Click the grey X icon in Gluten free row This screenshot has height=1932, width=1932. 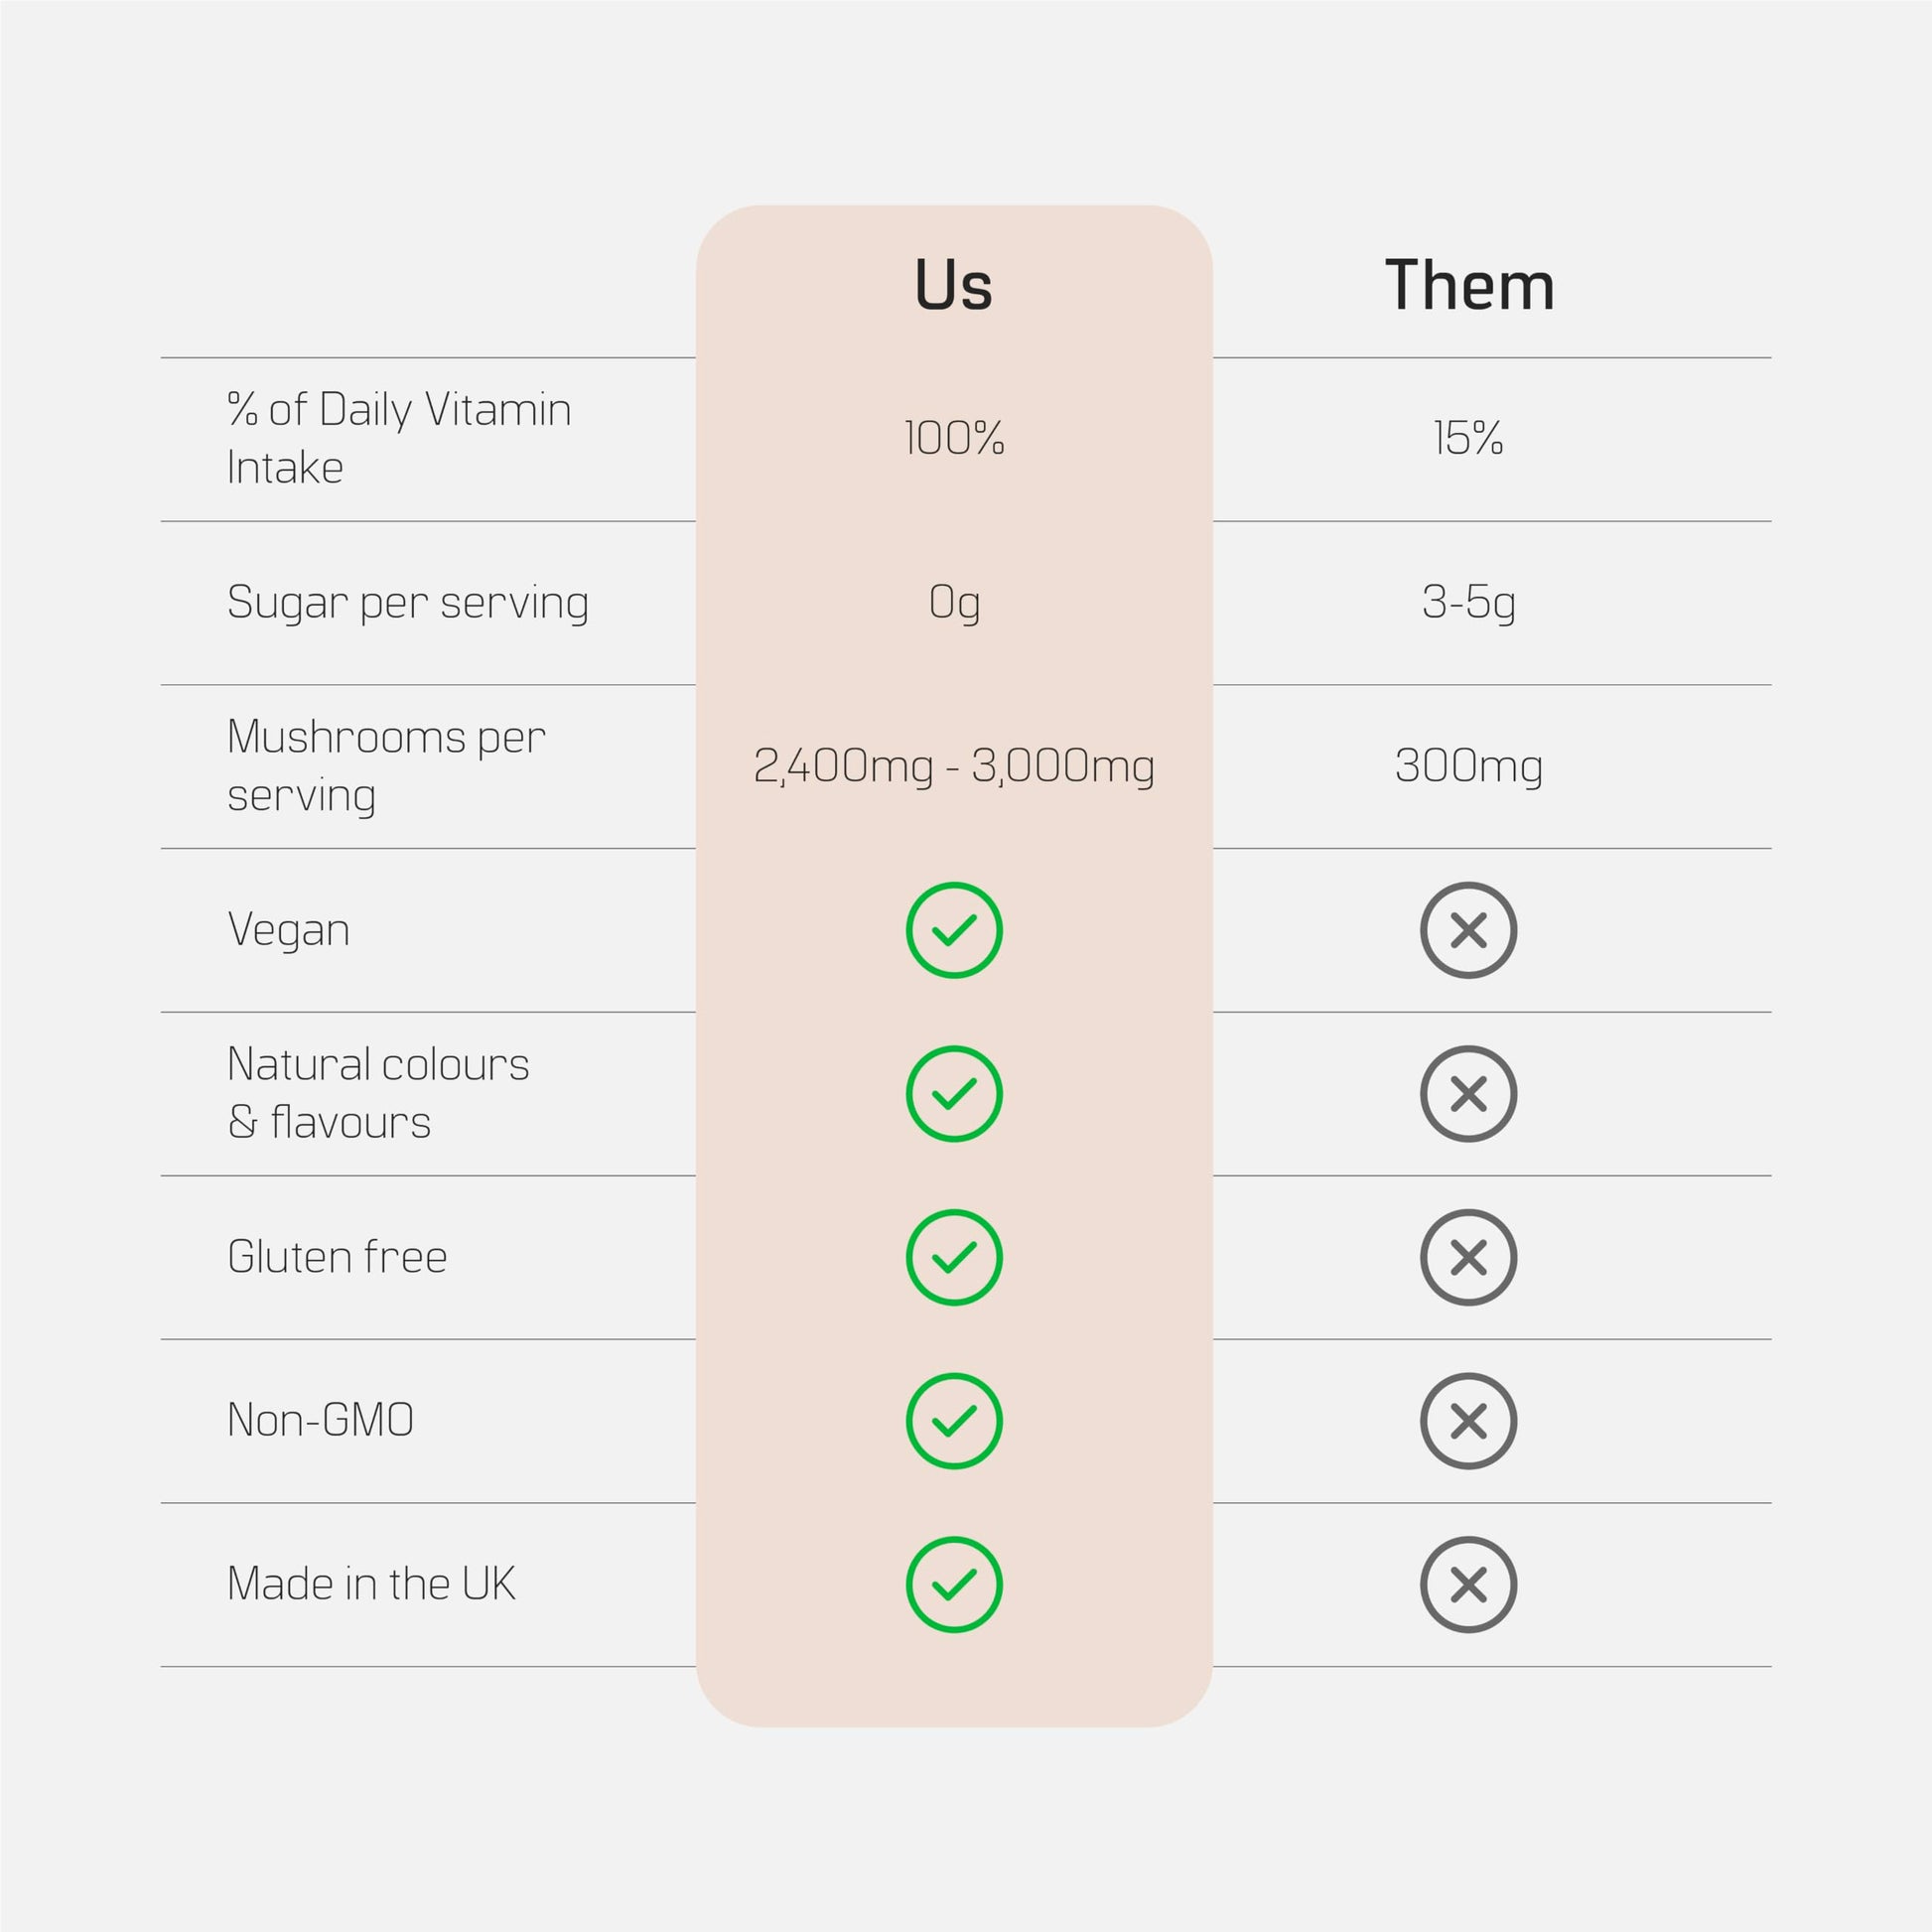pos(1468,1257)
